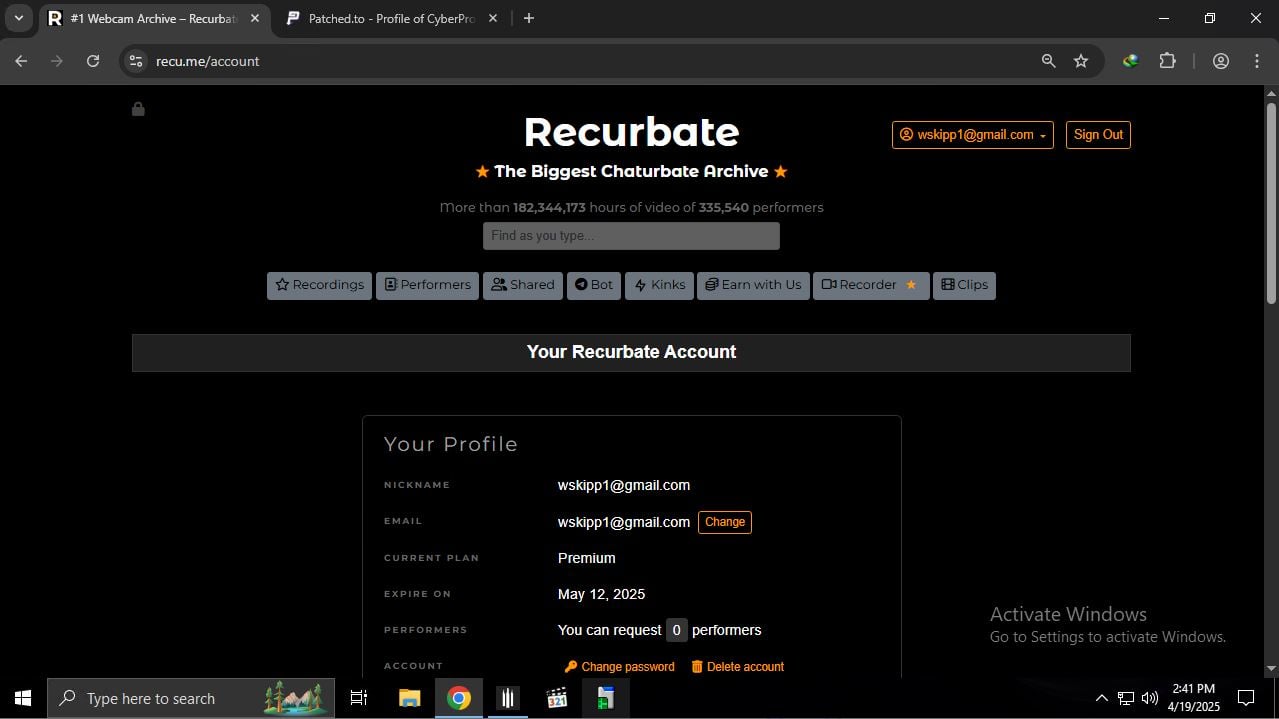
Task: Open Chrome's three-dot menu
Action: coord(1257,61)
